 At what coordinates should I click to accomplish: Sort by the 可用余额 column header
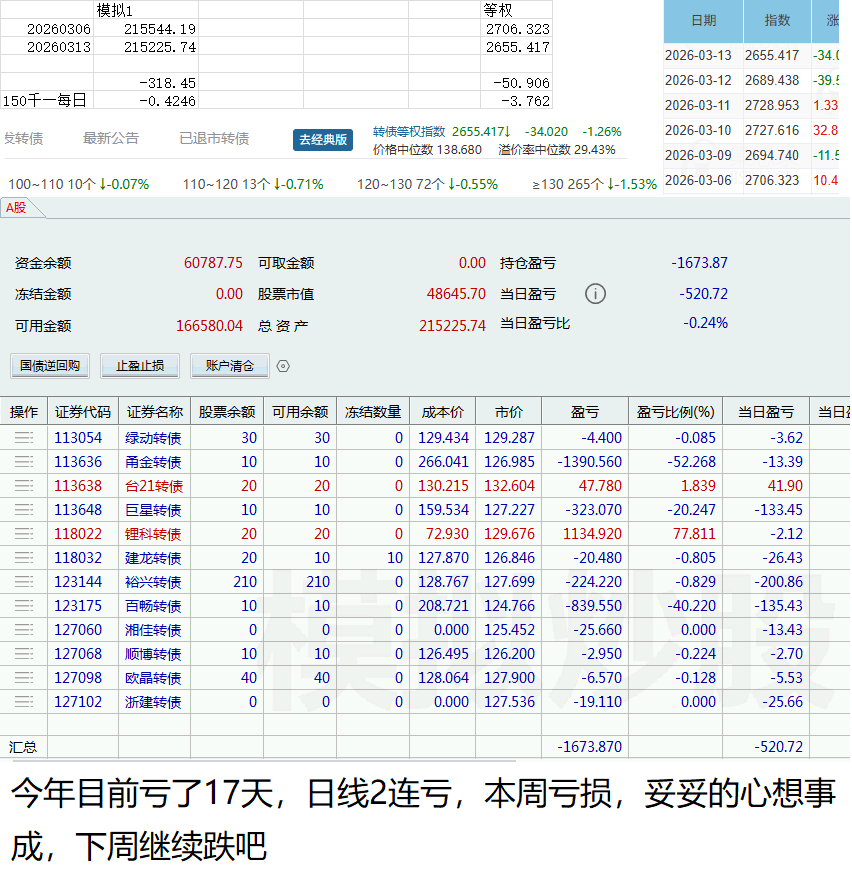300,412
